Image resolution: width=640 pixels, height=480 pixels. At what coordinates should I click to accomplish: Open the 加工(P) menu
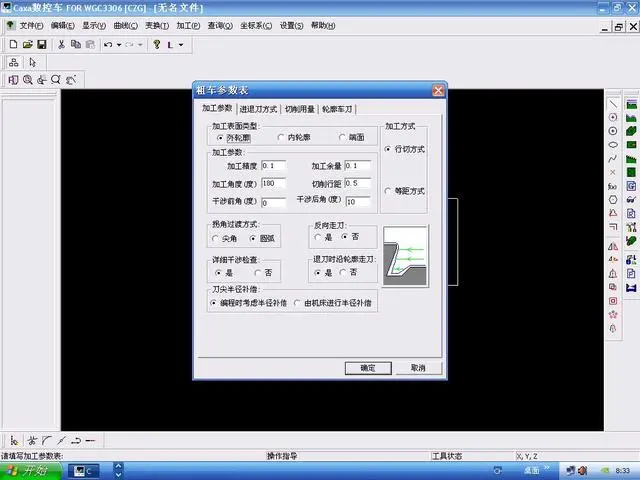pos(188,25)
